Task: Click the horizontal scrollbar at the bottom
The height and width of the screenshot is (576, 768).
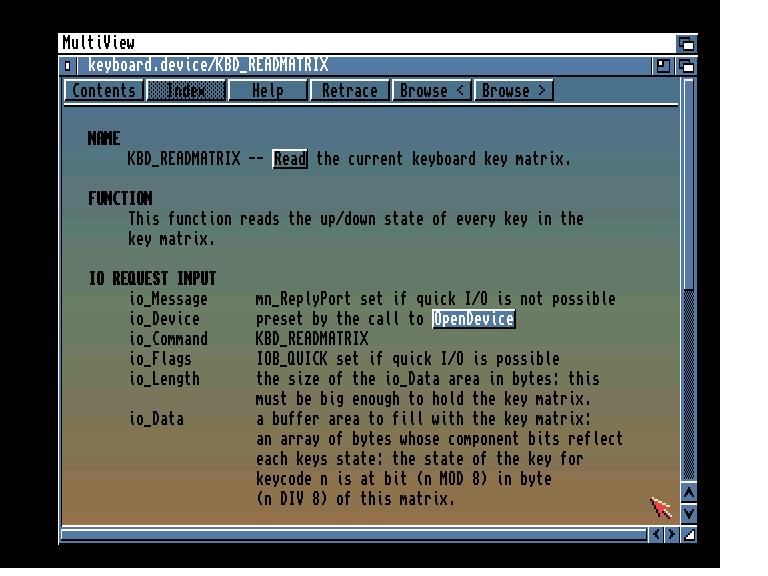Action: (350, 536)
